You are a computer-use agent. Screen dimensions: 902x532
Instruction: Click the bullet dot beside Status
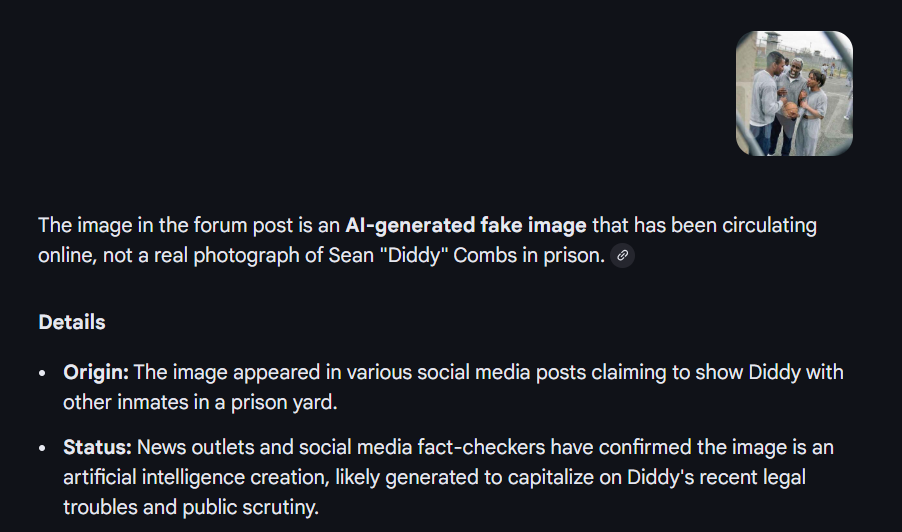(43, 448)
